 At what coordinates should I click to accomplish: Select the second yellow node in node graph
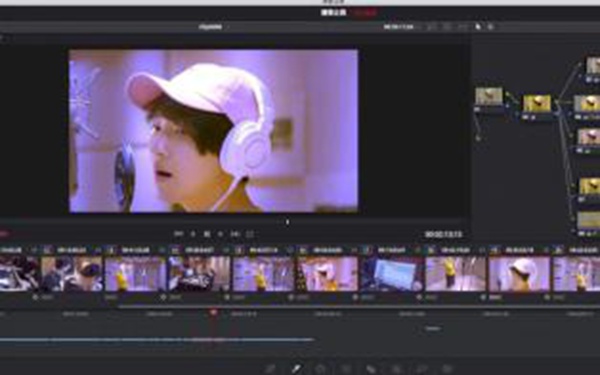tap(537, 104)
